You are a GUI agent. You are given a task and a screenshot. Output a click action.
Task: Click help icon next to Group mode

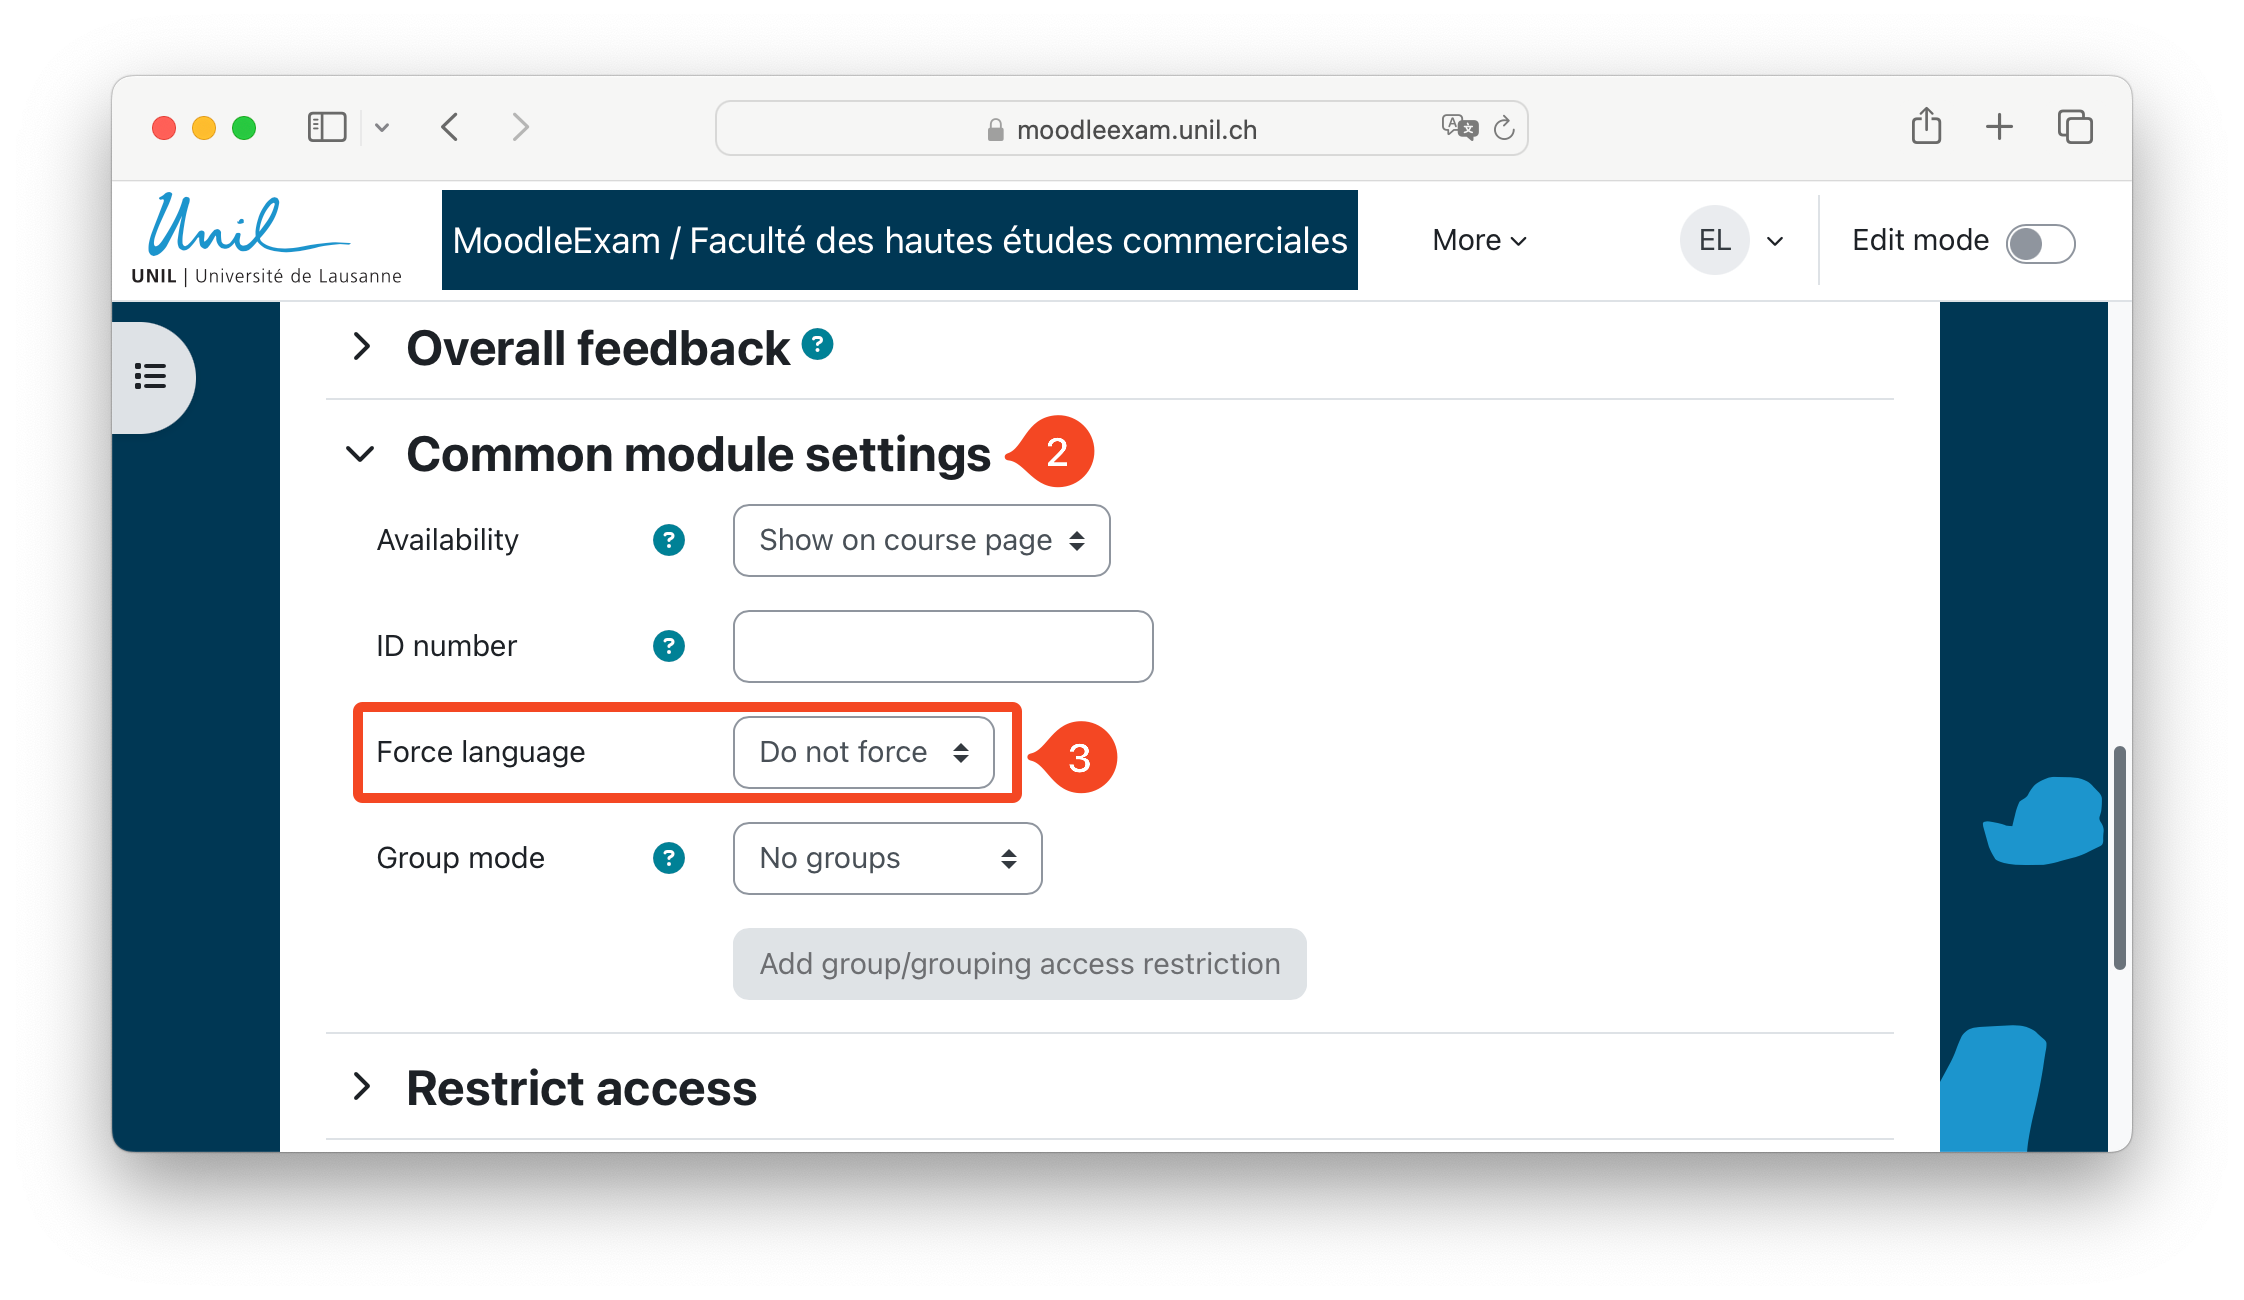668,858
